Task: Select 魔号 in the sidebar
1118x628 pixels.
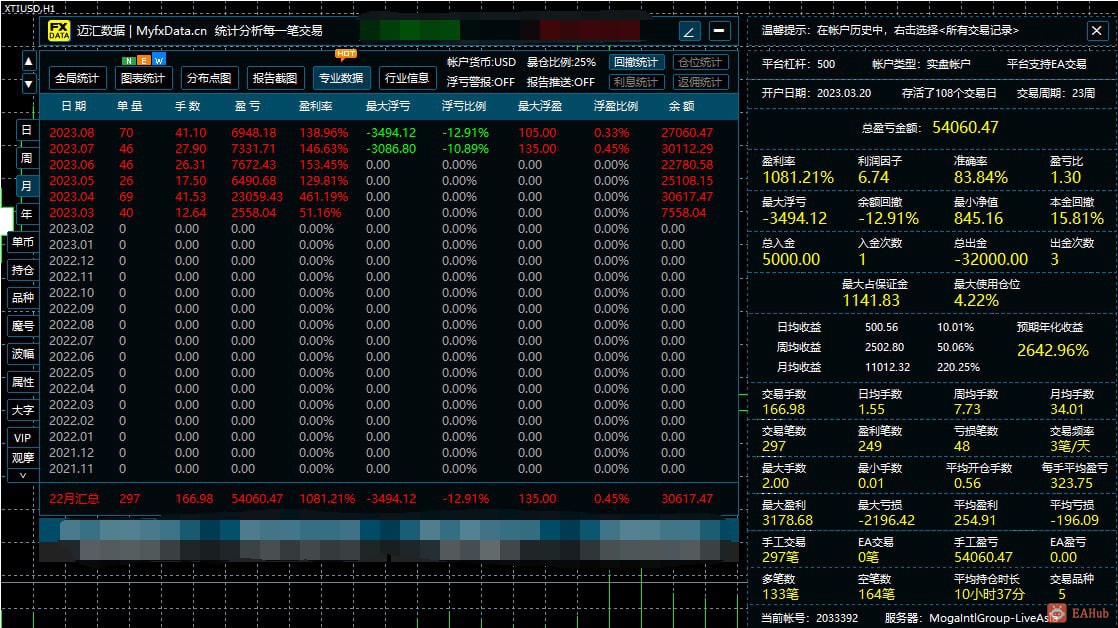Action: point(23,326)
